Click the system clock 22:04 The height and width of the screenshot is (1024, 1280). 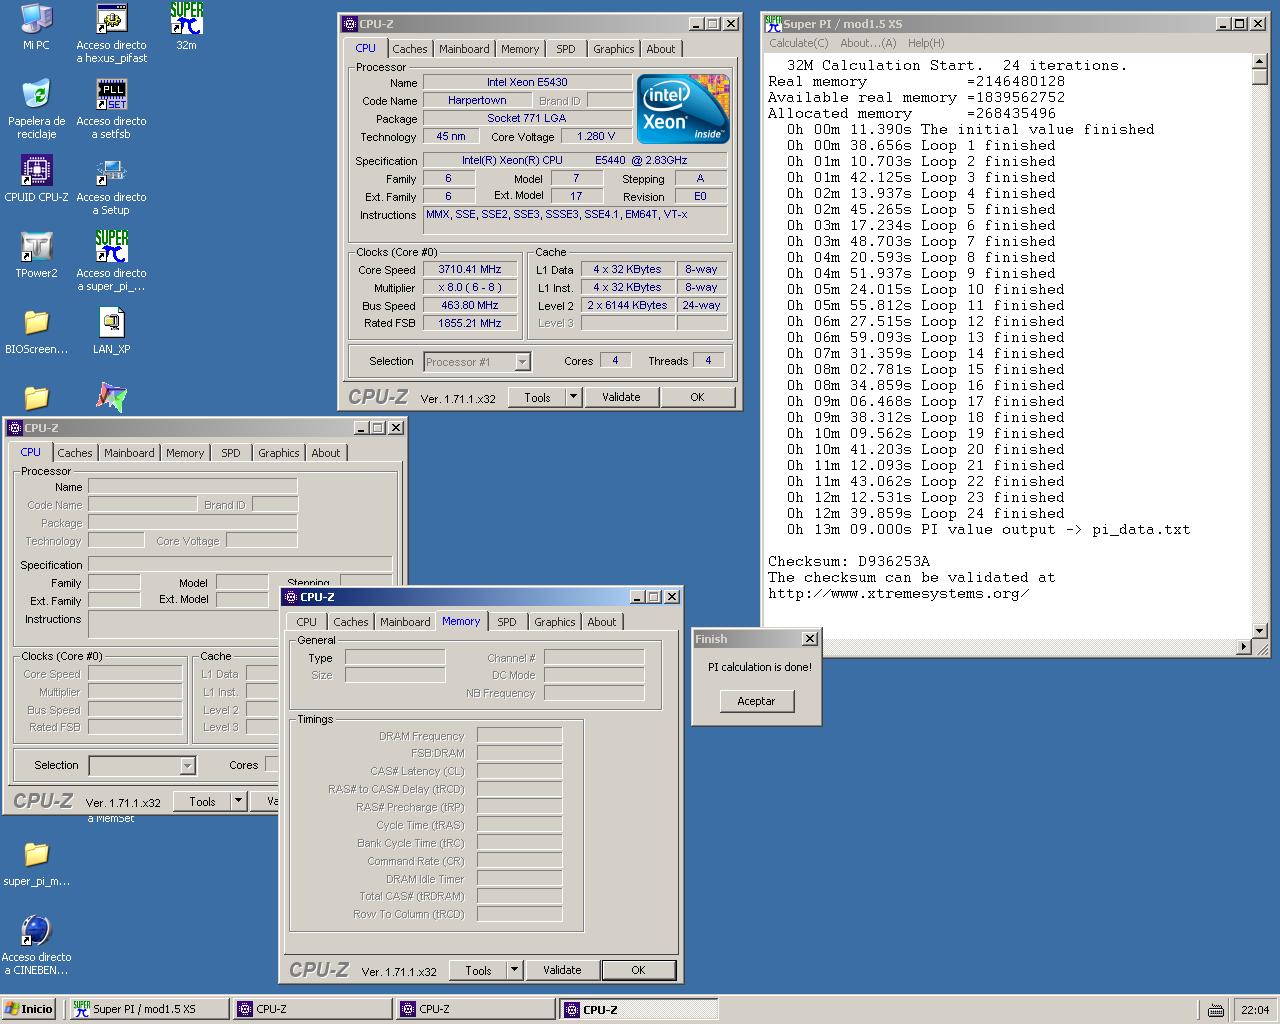point(1254,1010)
